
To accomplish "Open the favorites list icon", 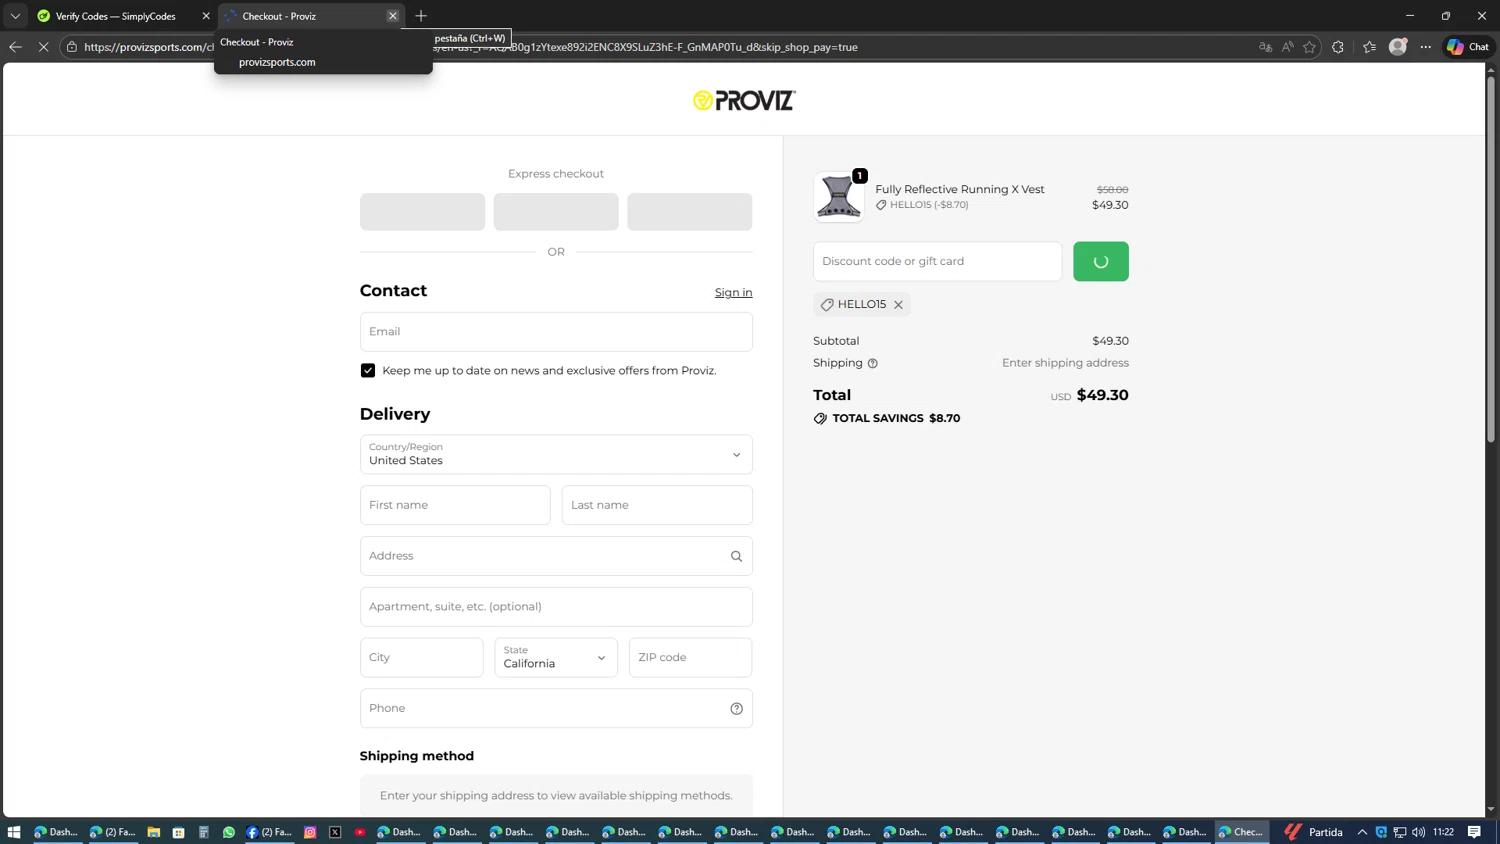I will coord(1369,47).
